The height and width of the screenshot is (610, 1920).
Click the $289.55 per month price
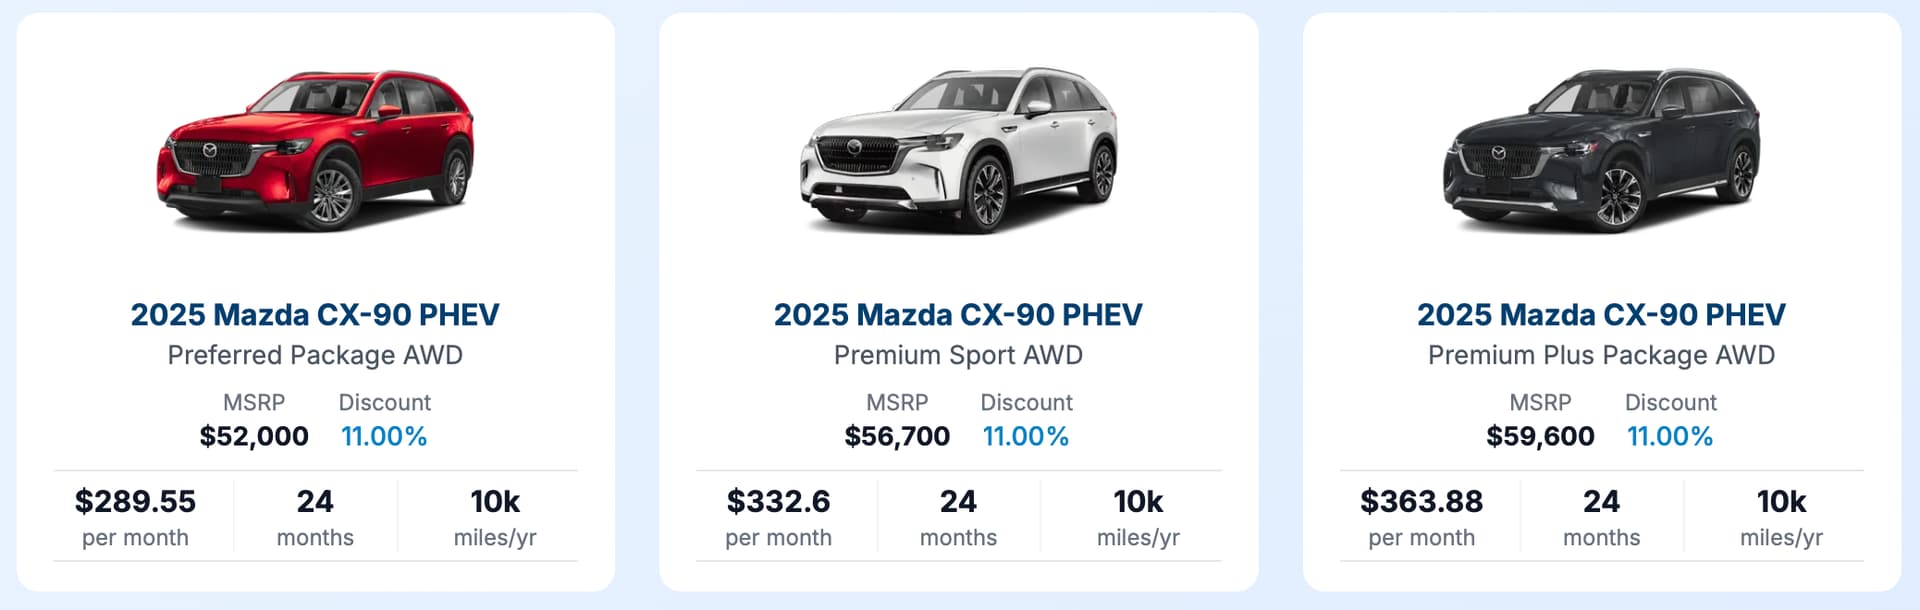coord(135,501)
